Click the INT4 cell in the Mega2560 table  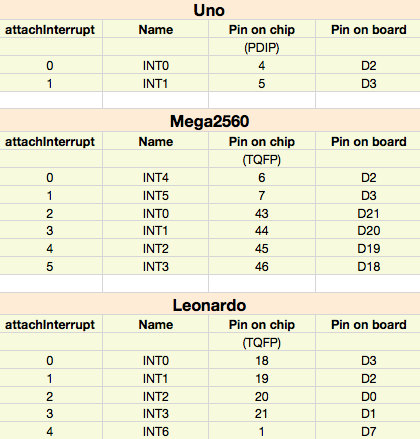[156, 178]
